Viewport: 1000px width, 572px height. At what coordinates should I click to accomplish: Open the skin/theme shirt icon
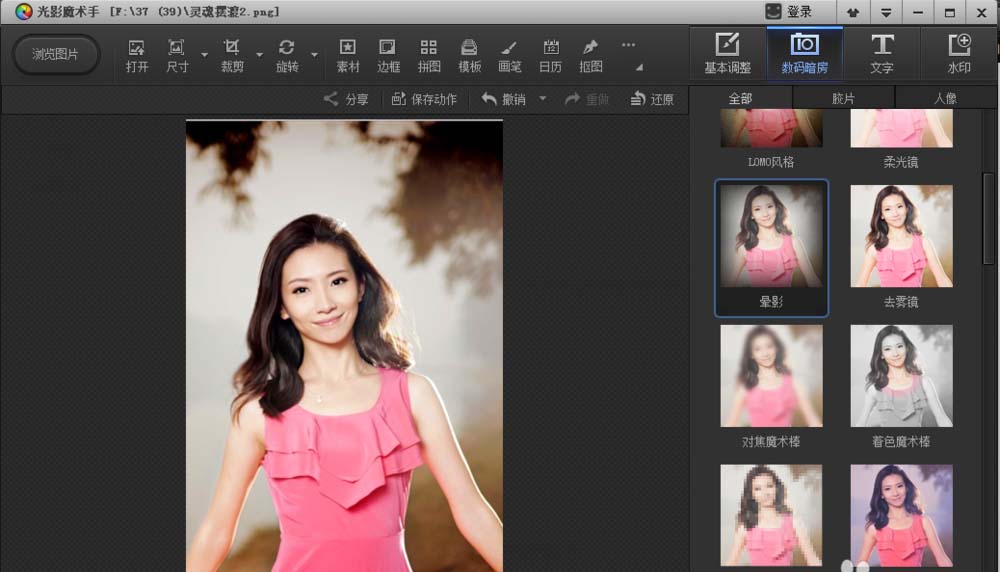[852, 12]
